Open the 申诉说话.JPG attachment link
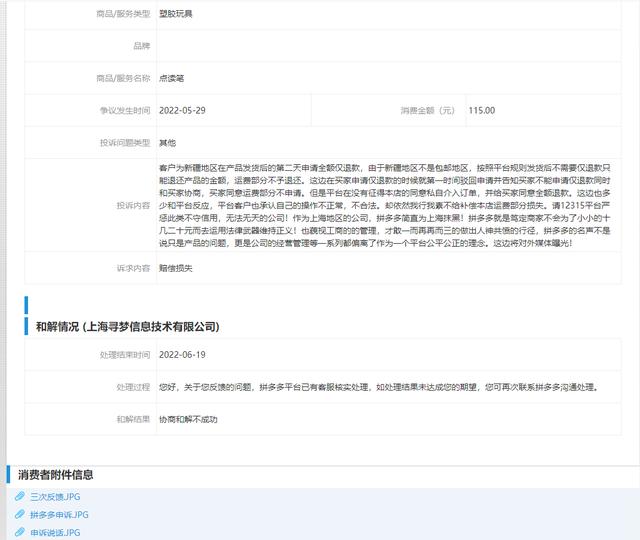The height and width of the screenshot is (540, 640). pyautogui.click(x=54, y=533)
